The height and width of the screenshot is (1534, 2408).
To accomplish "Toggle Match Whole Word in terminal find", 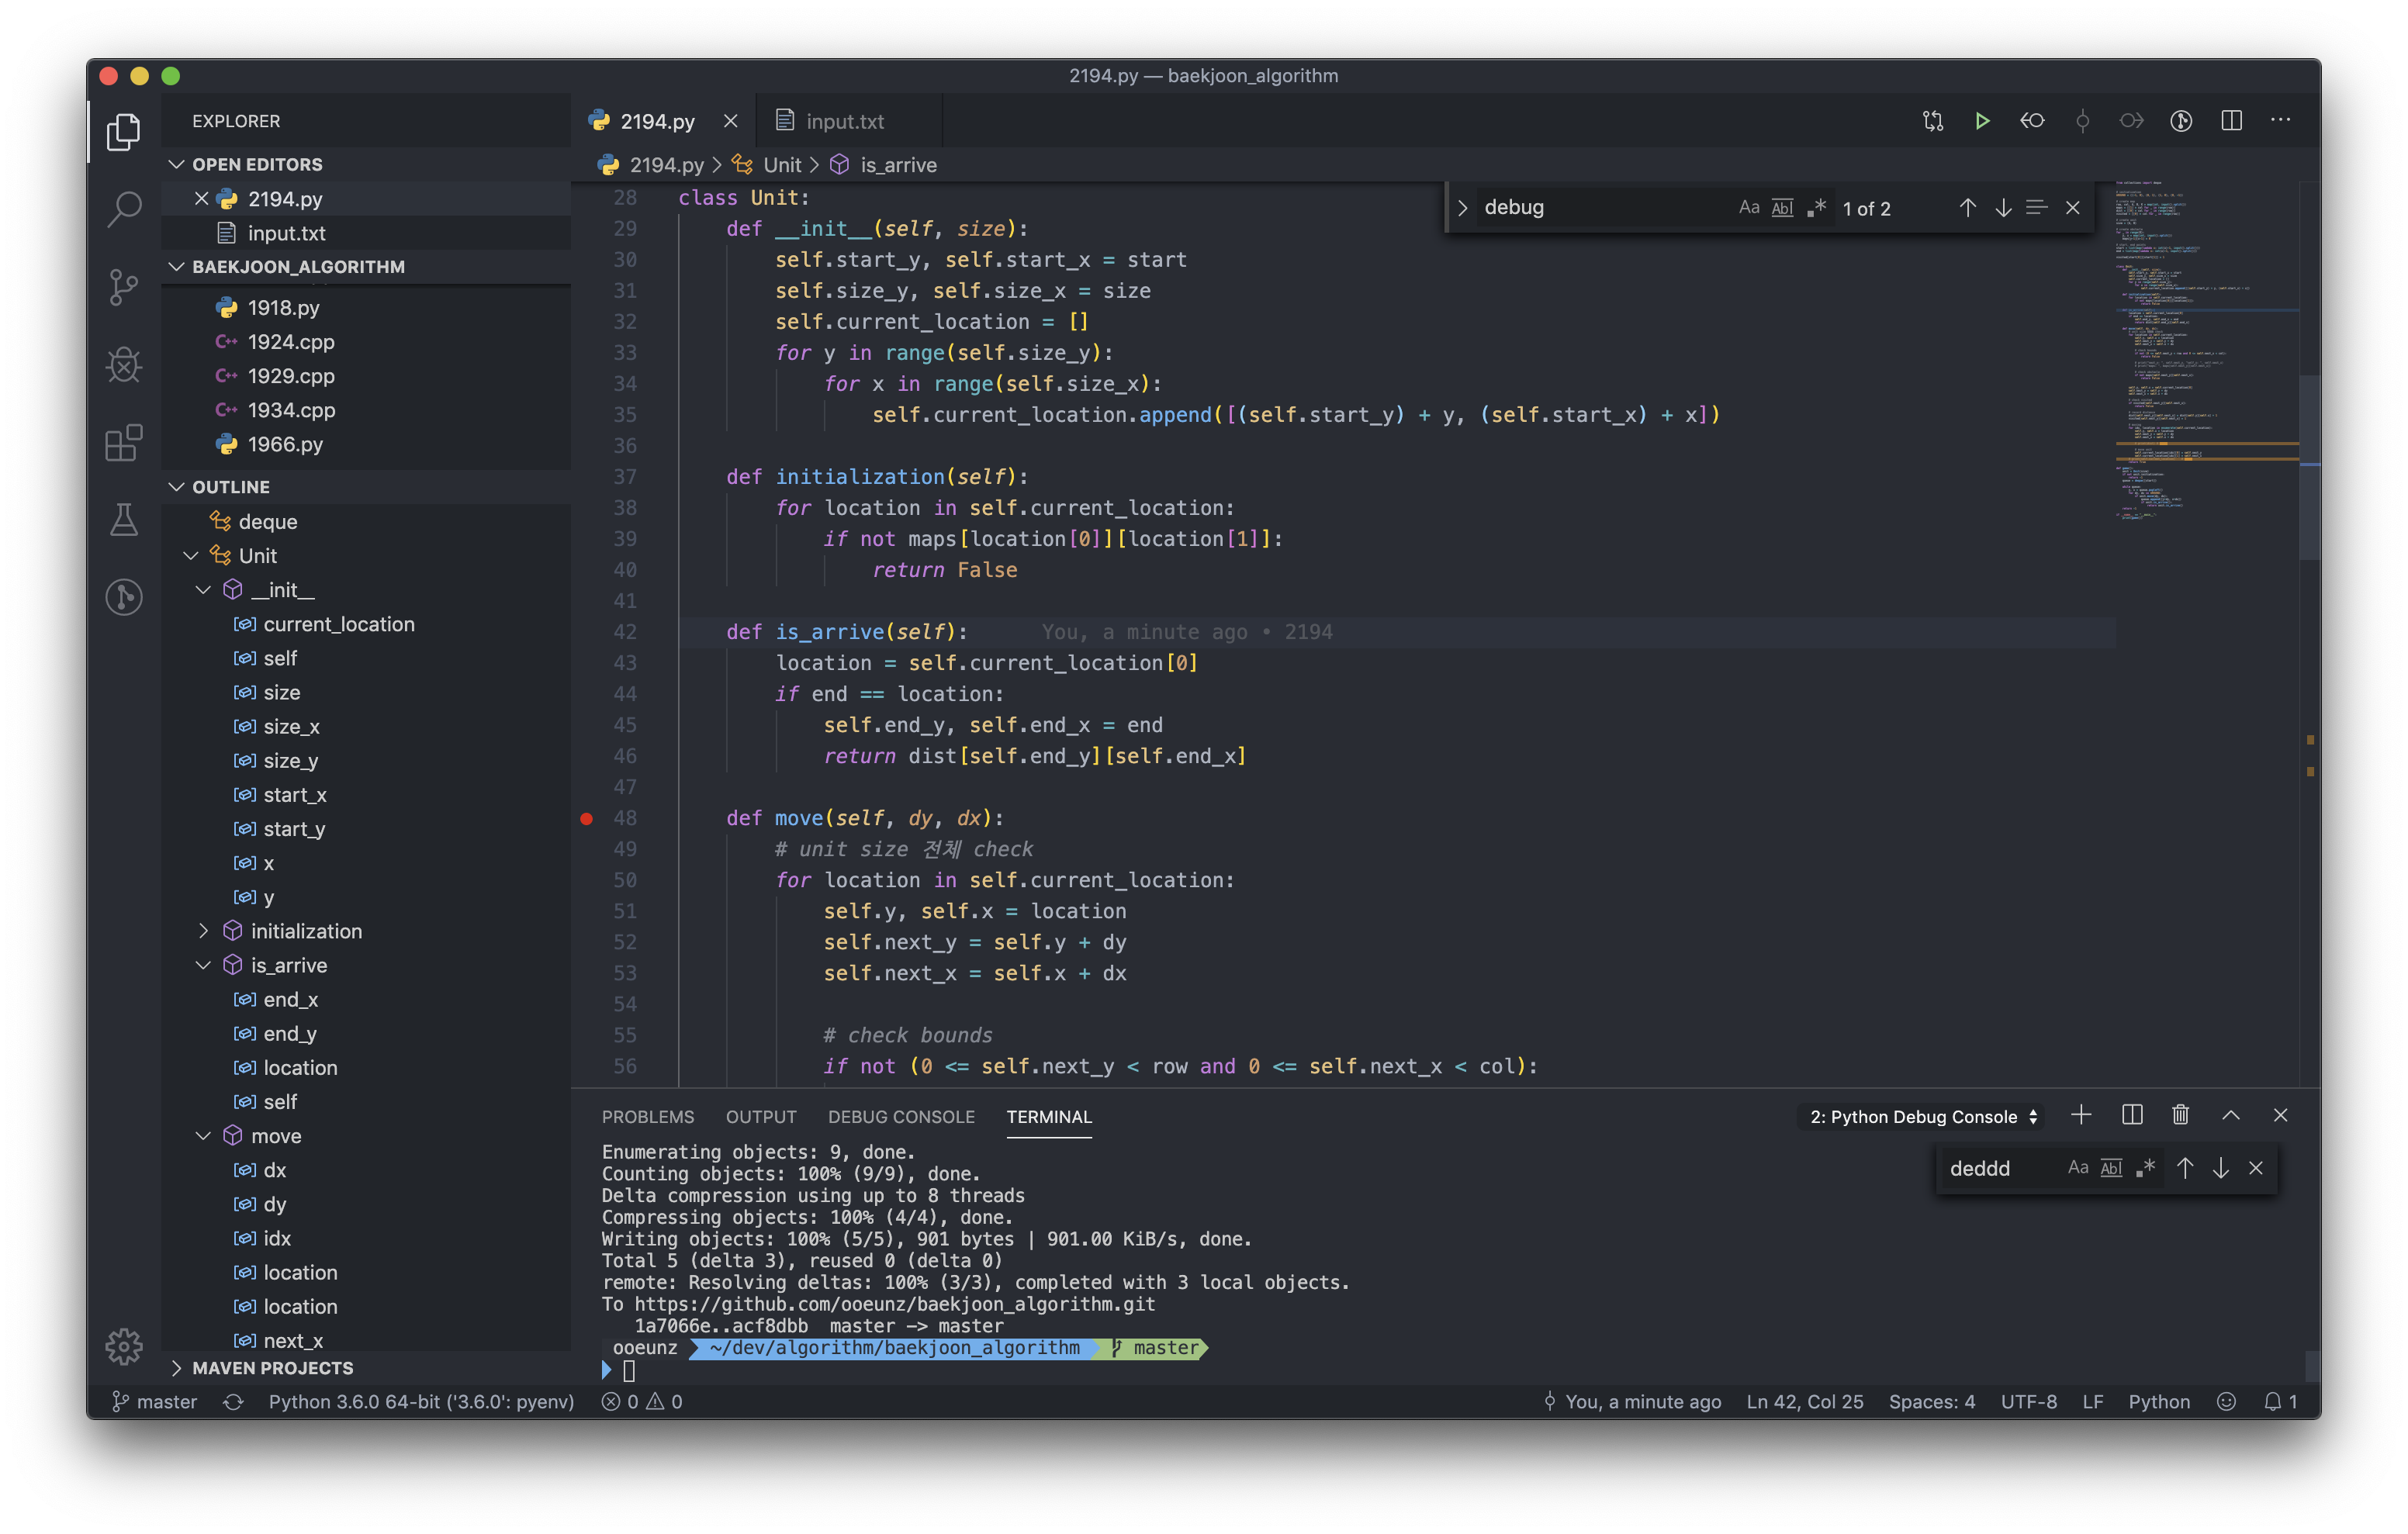I will click(x=2111, y=1168).
